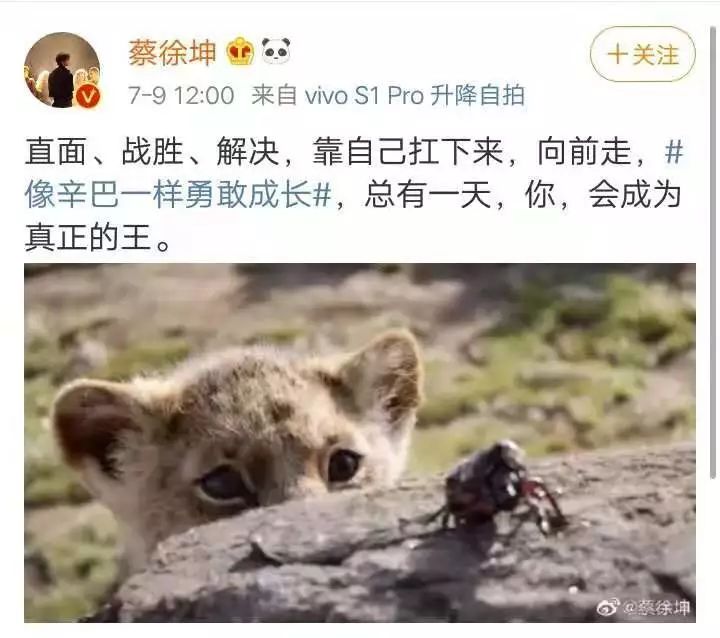Click the orange V verification badge
The width and height of the screenshot is (720, 638).
(88, 97)
